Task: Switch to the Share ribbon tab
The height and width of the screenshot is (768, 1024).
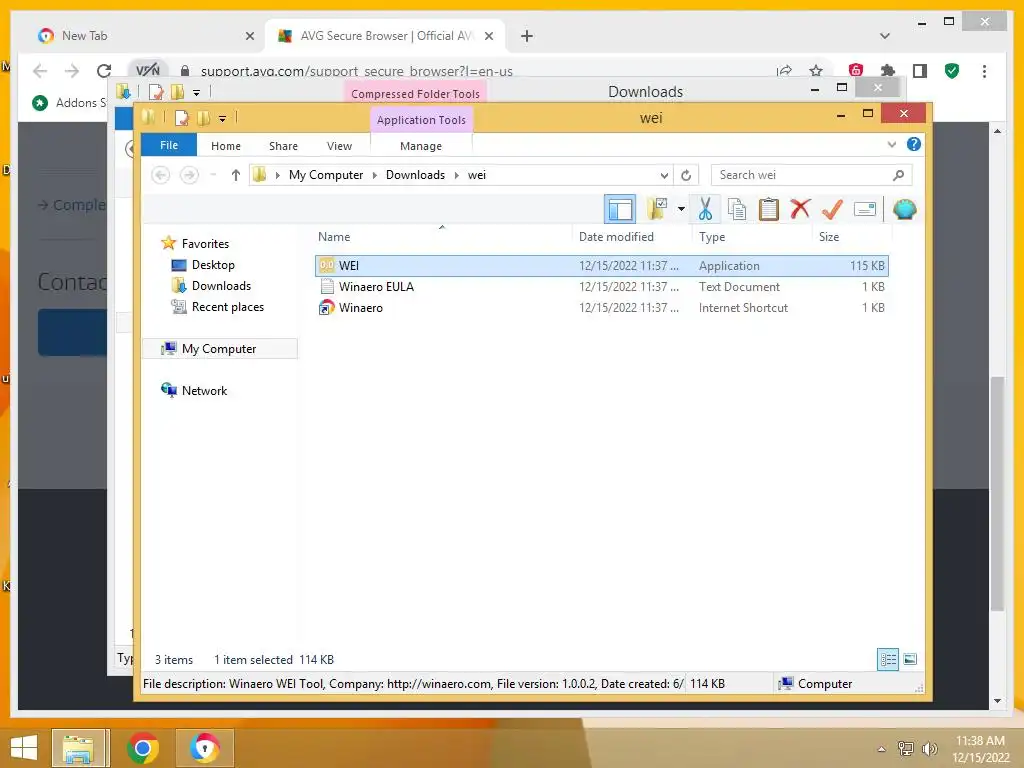Action: (283, 146)
